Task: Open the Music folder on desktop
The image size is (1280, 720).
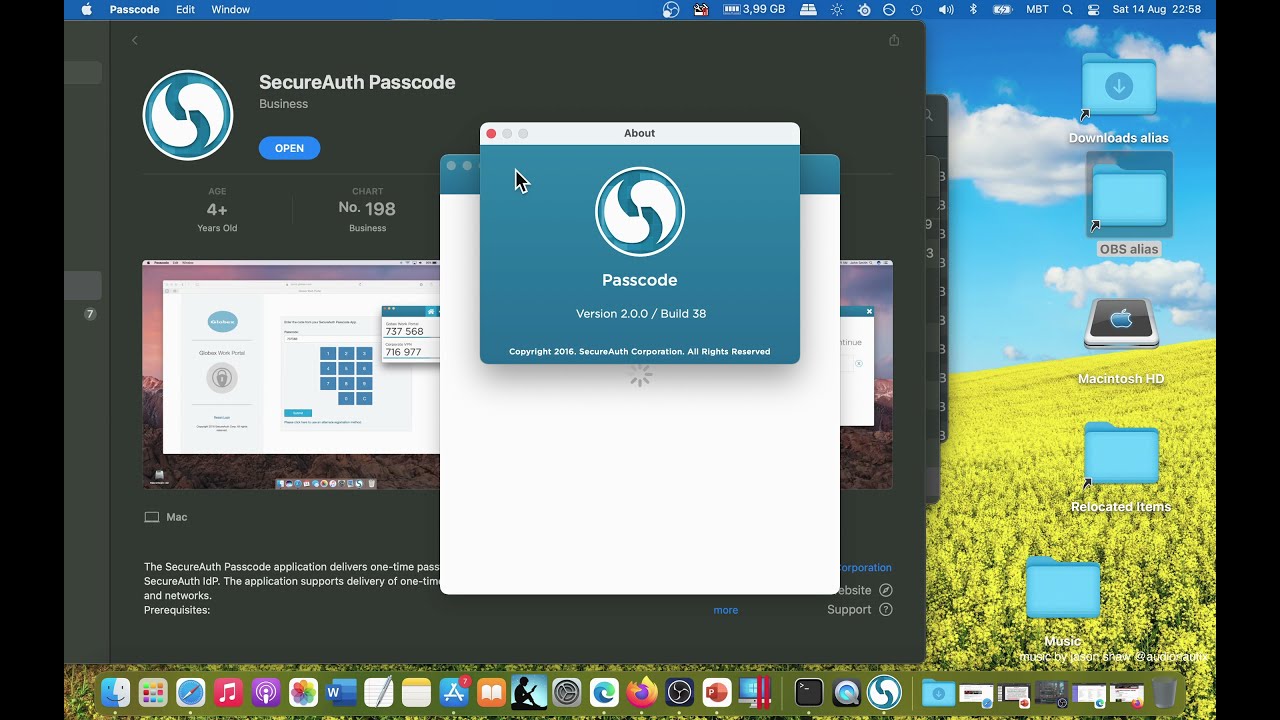Action: pos(1063,602)
